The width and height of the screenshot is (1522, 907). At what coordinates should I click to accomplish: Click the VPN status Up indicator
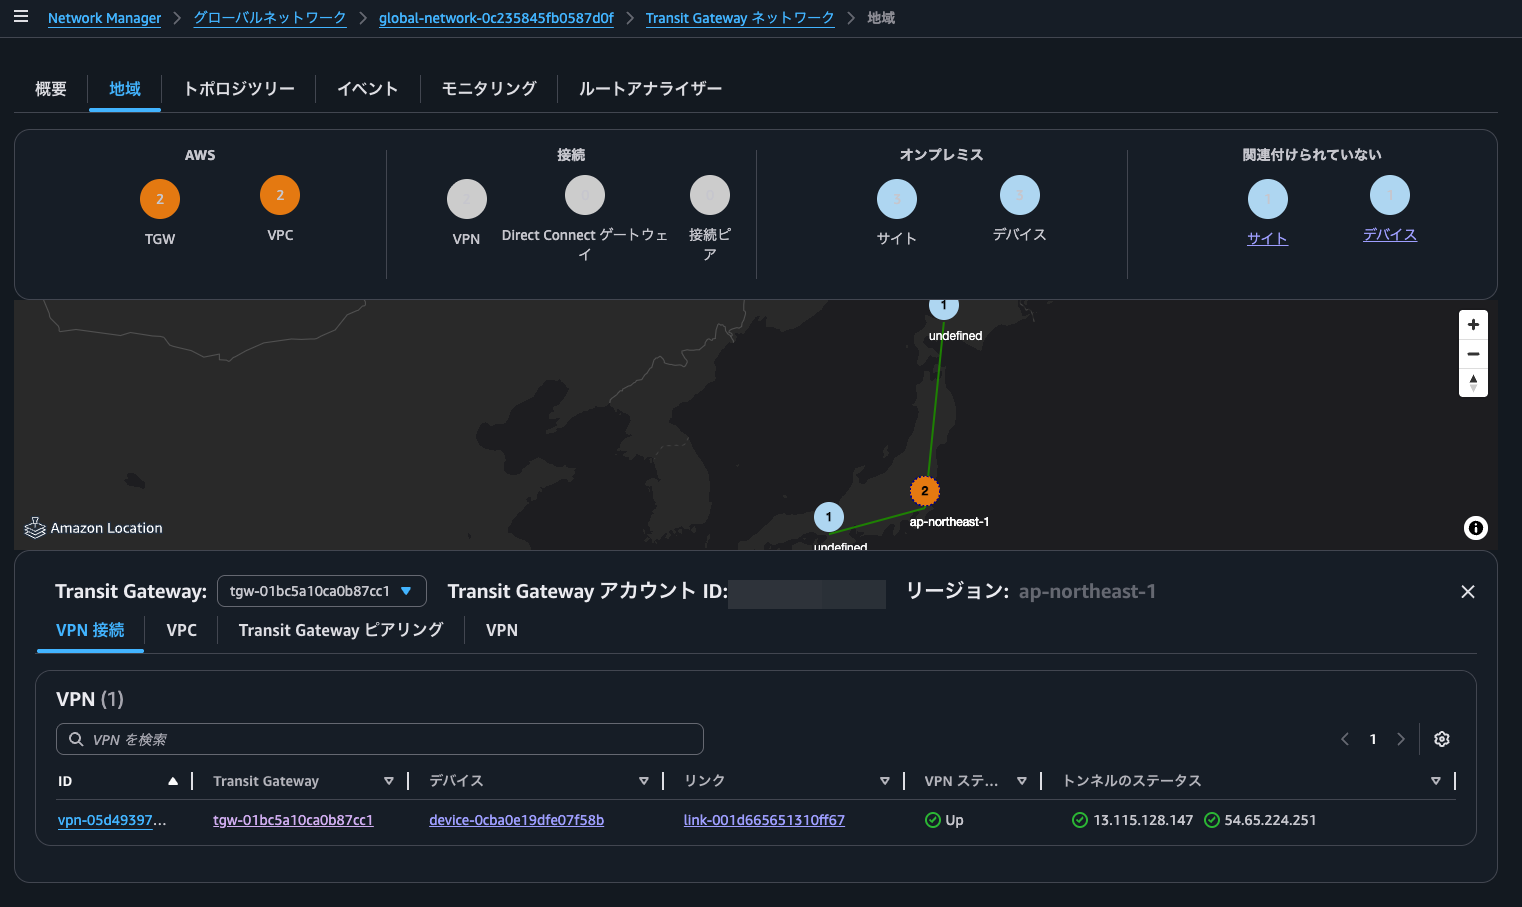(944, 820)
